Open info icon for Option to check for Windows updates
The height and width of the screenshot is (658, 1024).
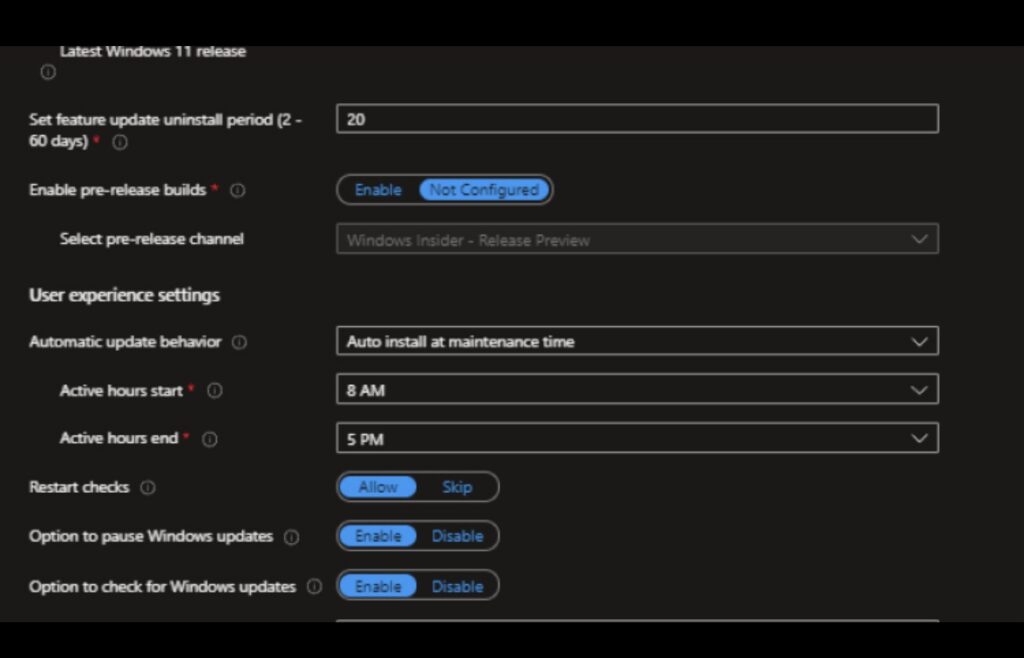[314, 587]
